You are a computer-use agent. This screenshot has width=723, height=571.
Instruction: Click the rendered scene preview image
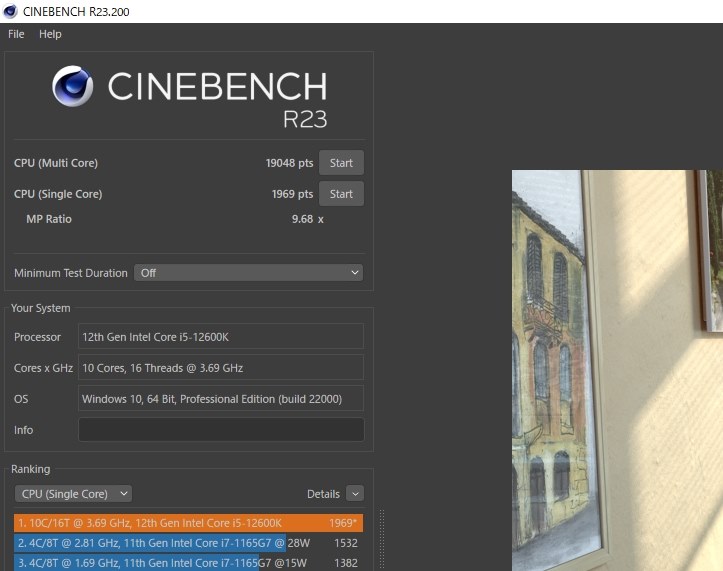coord(617,370)
